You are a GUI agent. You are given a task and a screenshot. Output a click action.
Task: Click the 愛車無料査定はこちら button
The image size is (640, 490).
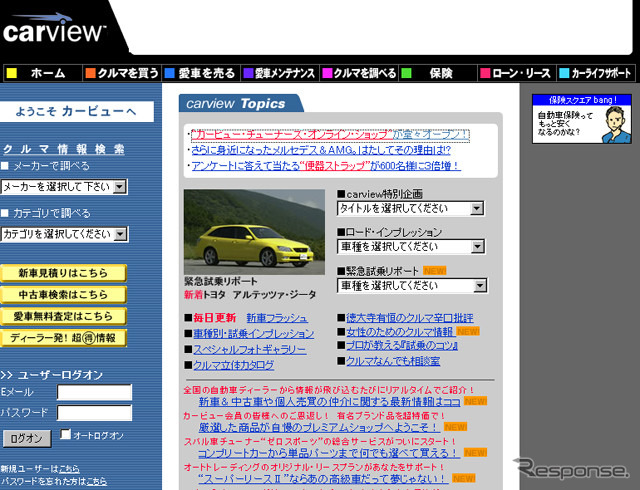[63, 316]
